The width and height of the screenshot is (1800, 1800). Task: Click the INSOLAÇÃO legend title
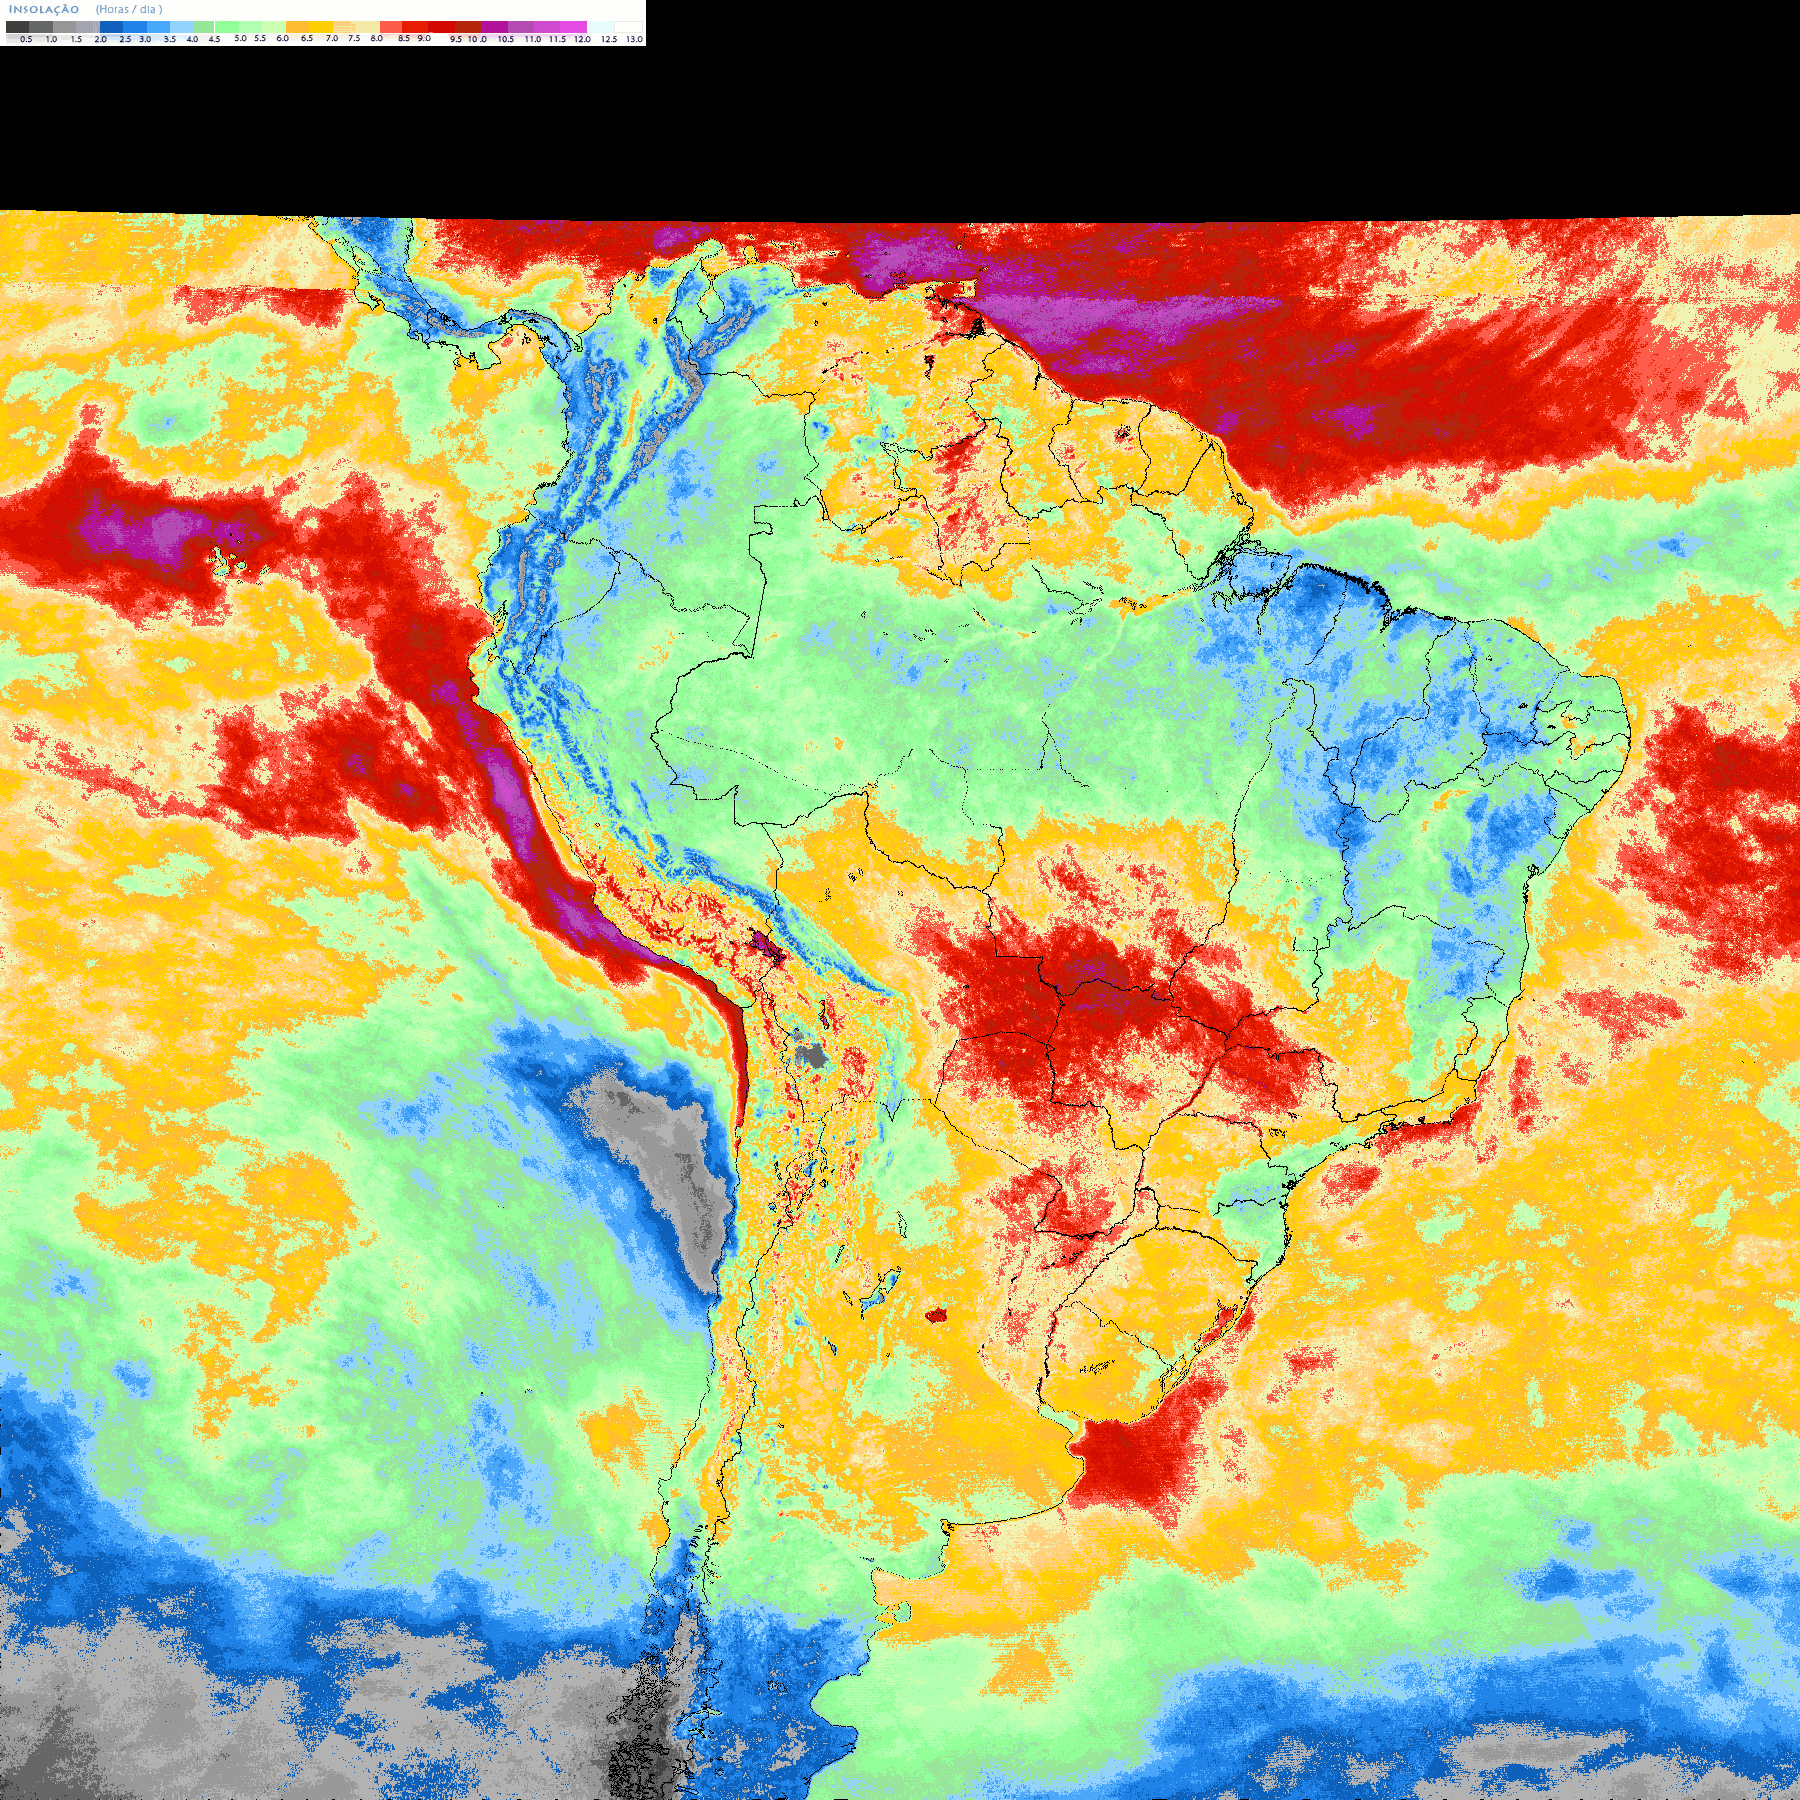click(44, 9)
